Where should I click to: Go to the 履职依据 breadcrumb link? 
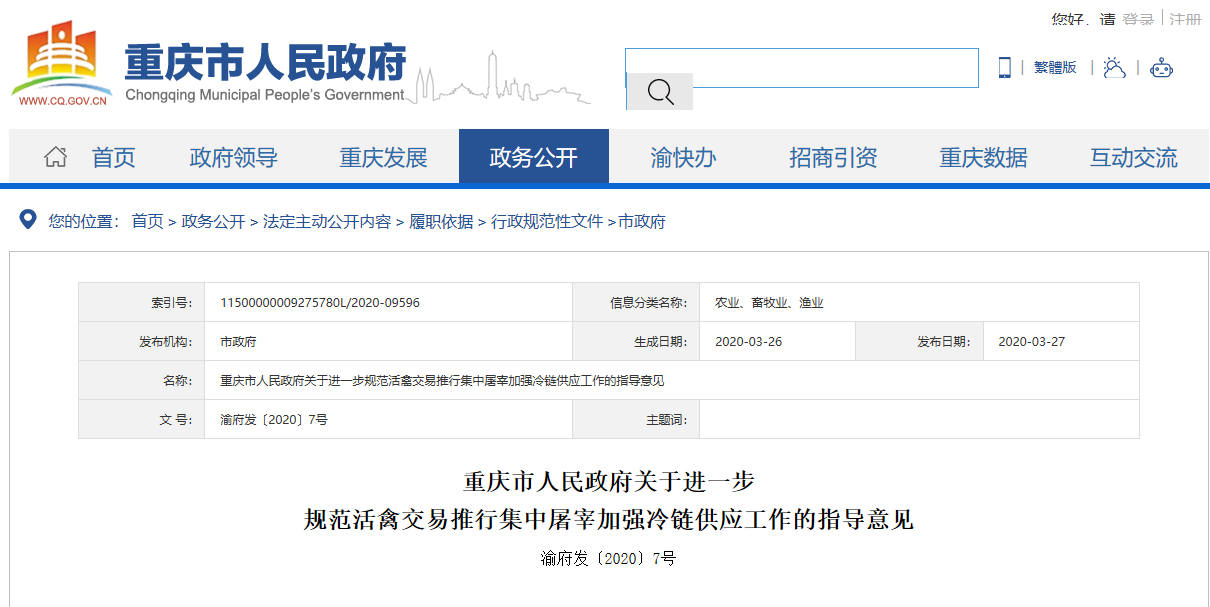pos(441,221)
